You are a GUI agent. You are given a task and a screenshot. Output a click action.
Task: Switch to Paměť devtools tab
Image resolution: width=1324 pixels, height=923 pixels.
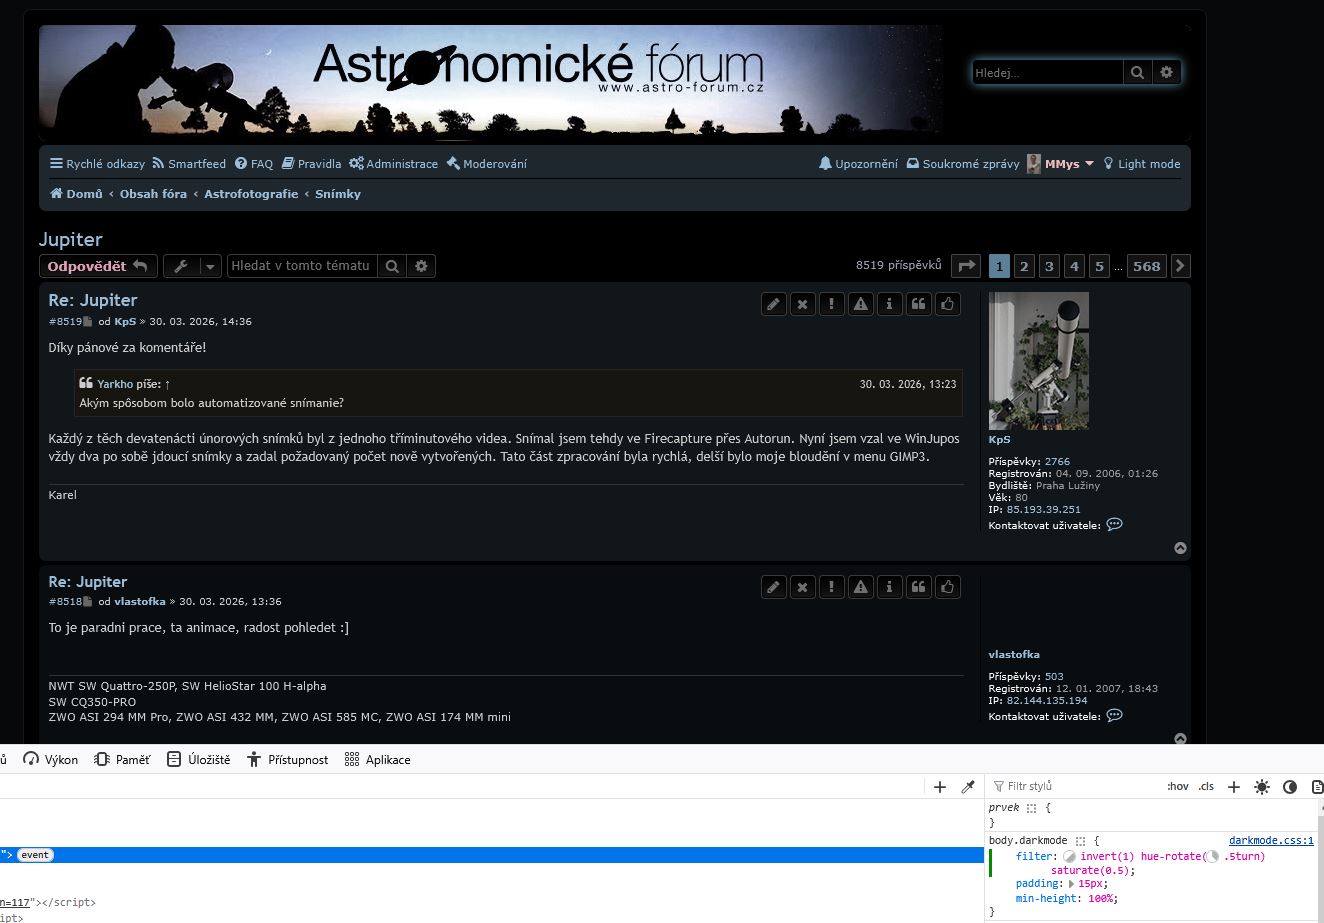122,760
